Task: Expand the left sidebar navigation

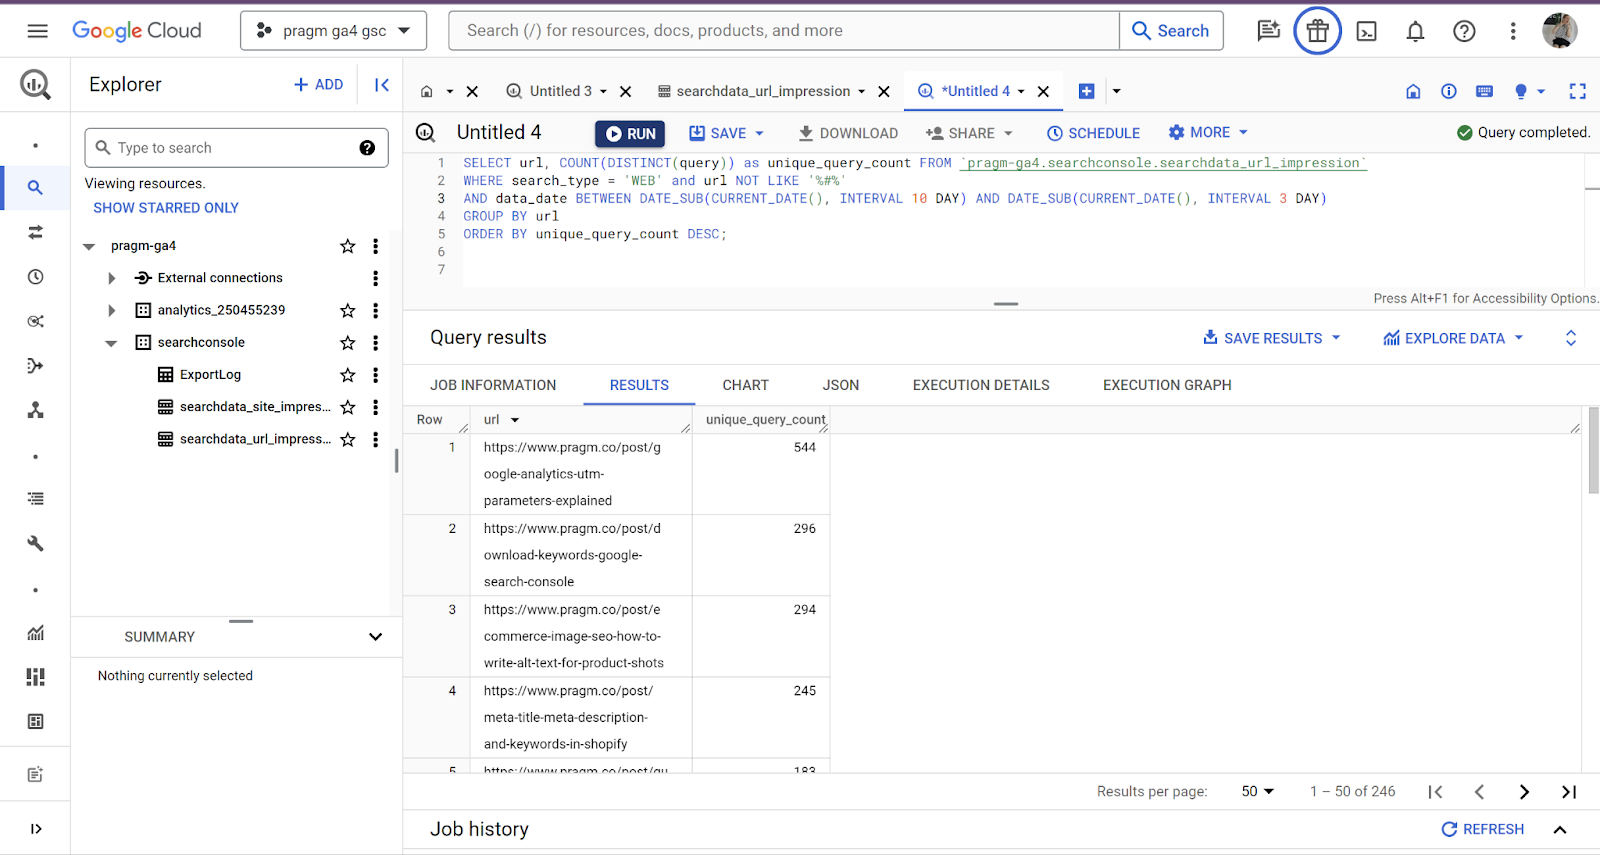Action: (x=36, y=828)
